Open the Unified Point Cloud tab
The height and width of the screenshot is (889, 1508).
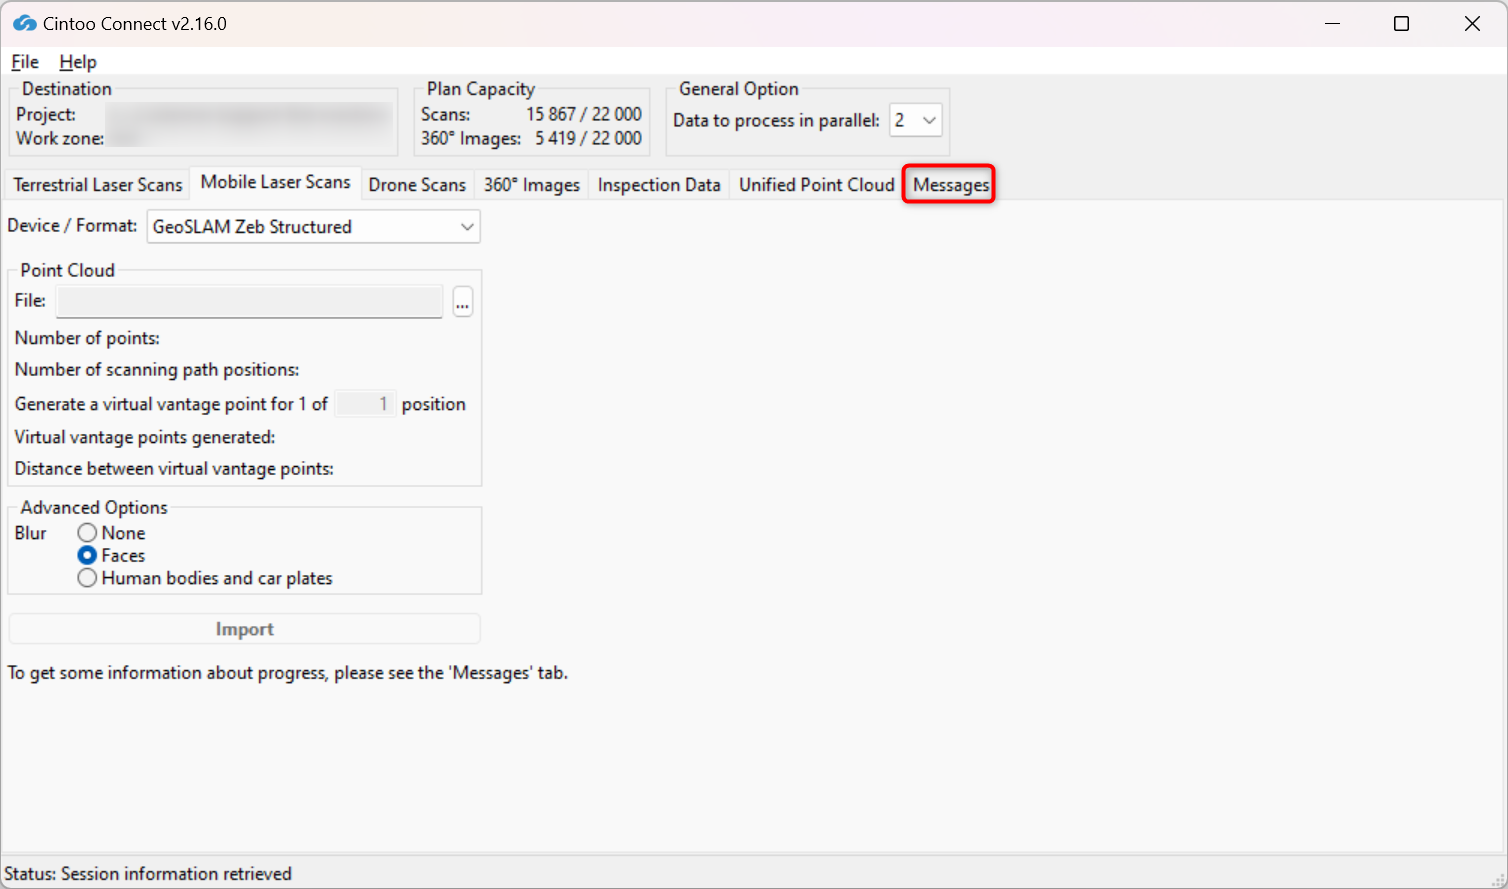[x=817, y=185]
